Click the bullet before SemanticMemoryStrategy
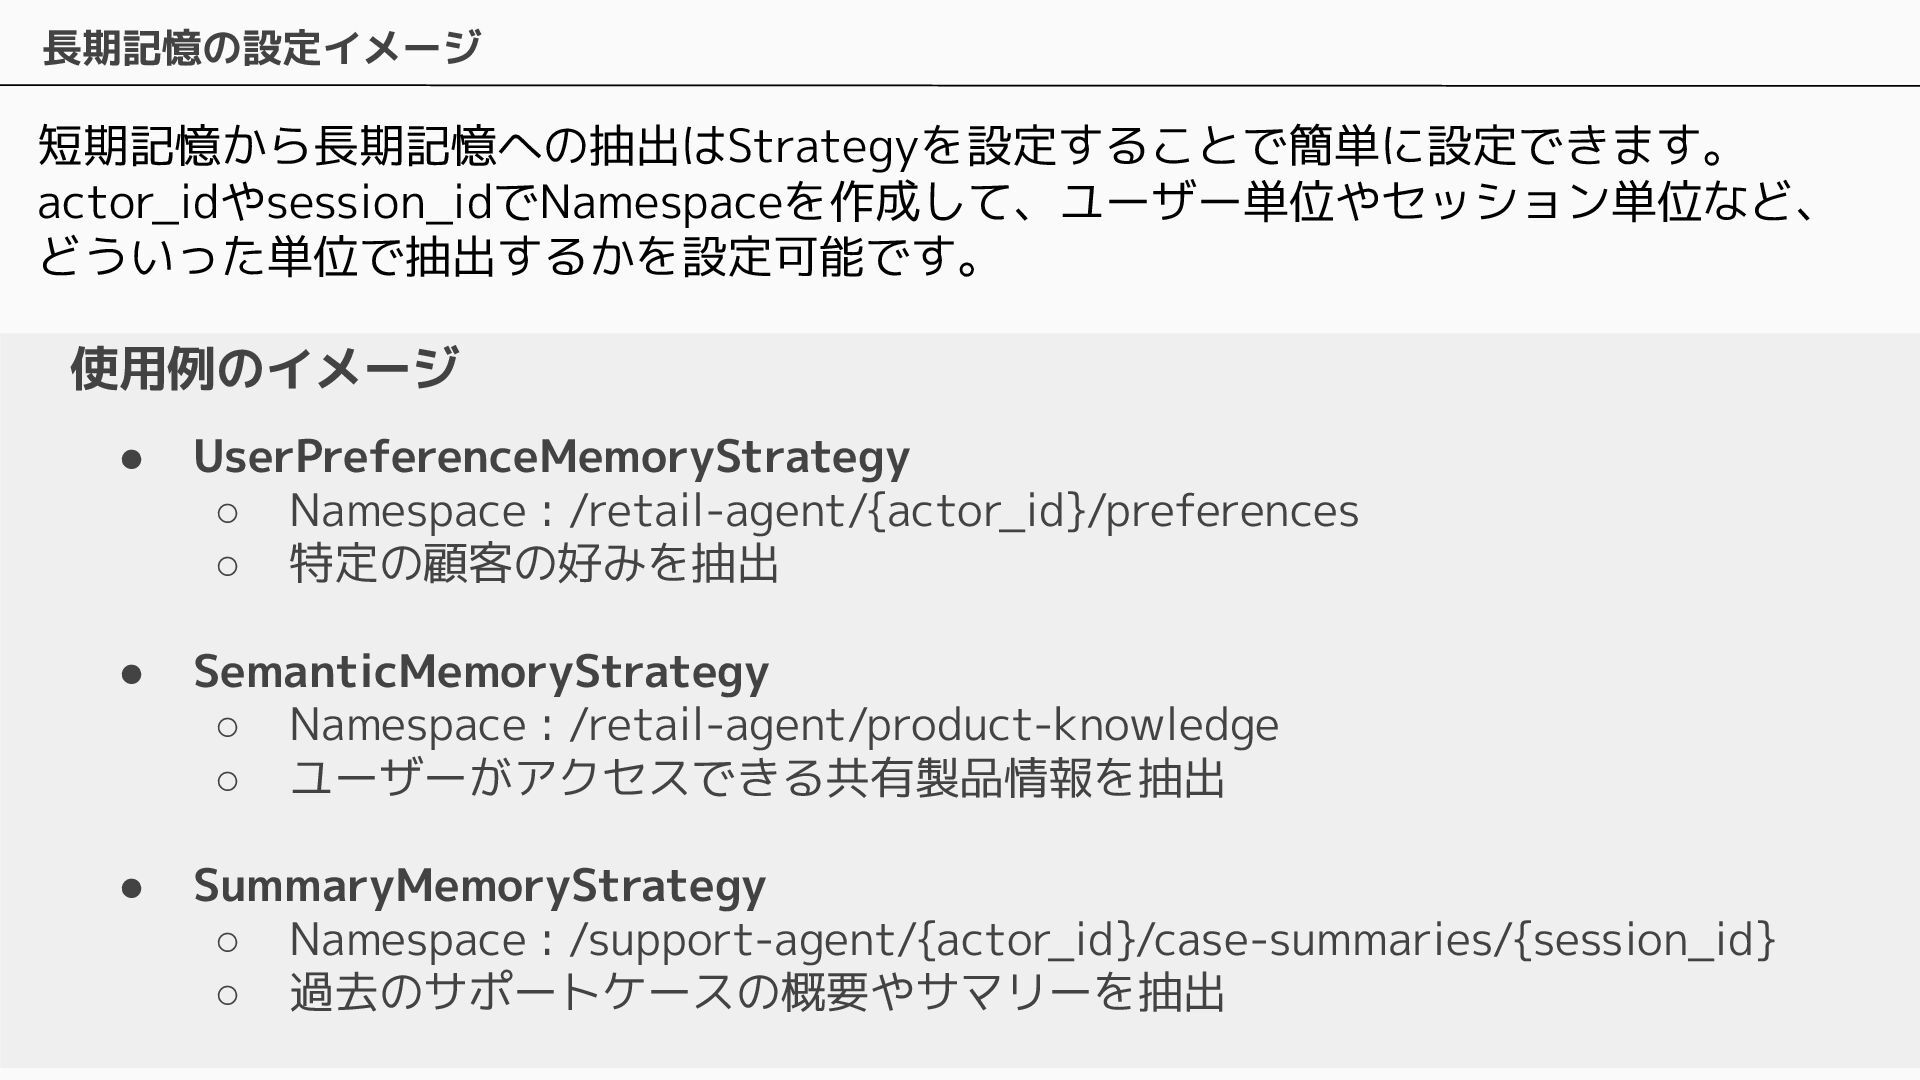The image size is (1920, 1080). coord(133,674)
